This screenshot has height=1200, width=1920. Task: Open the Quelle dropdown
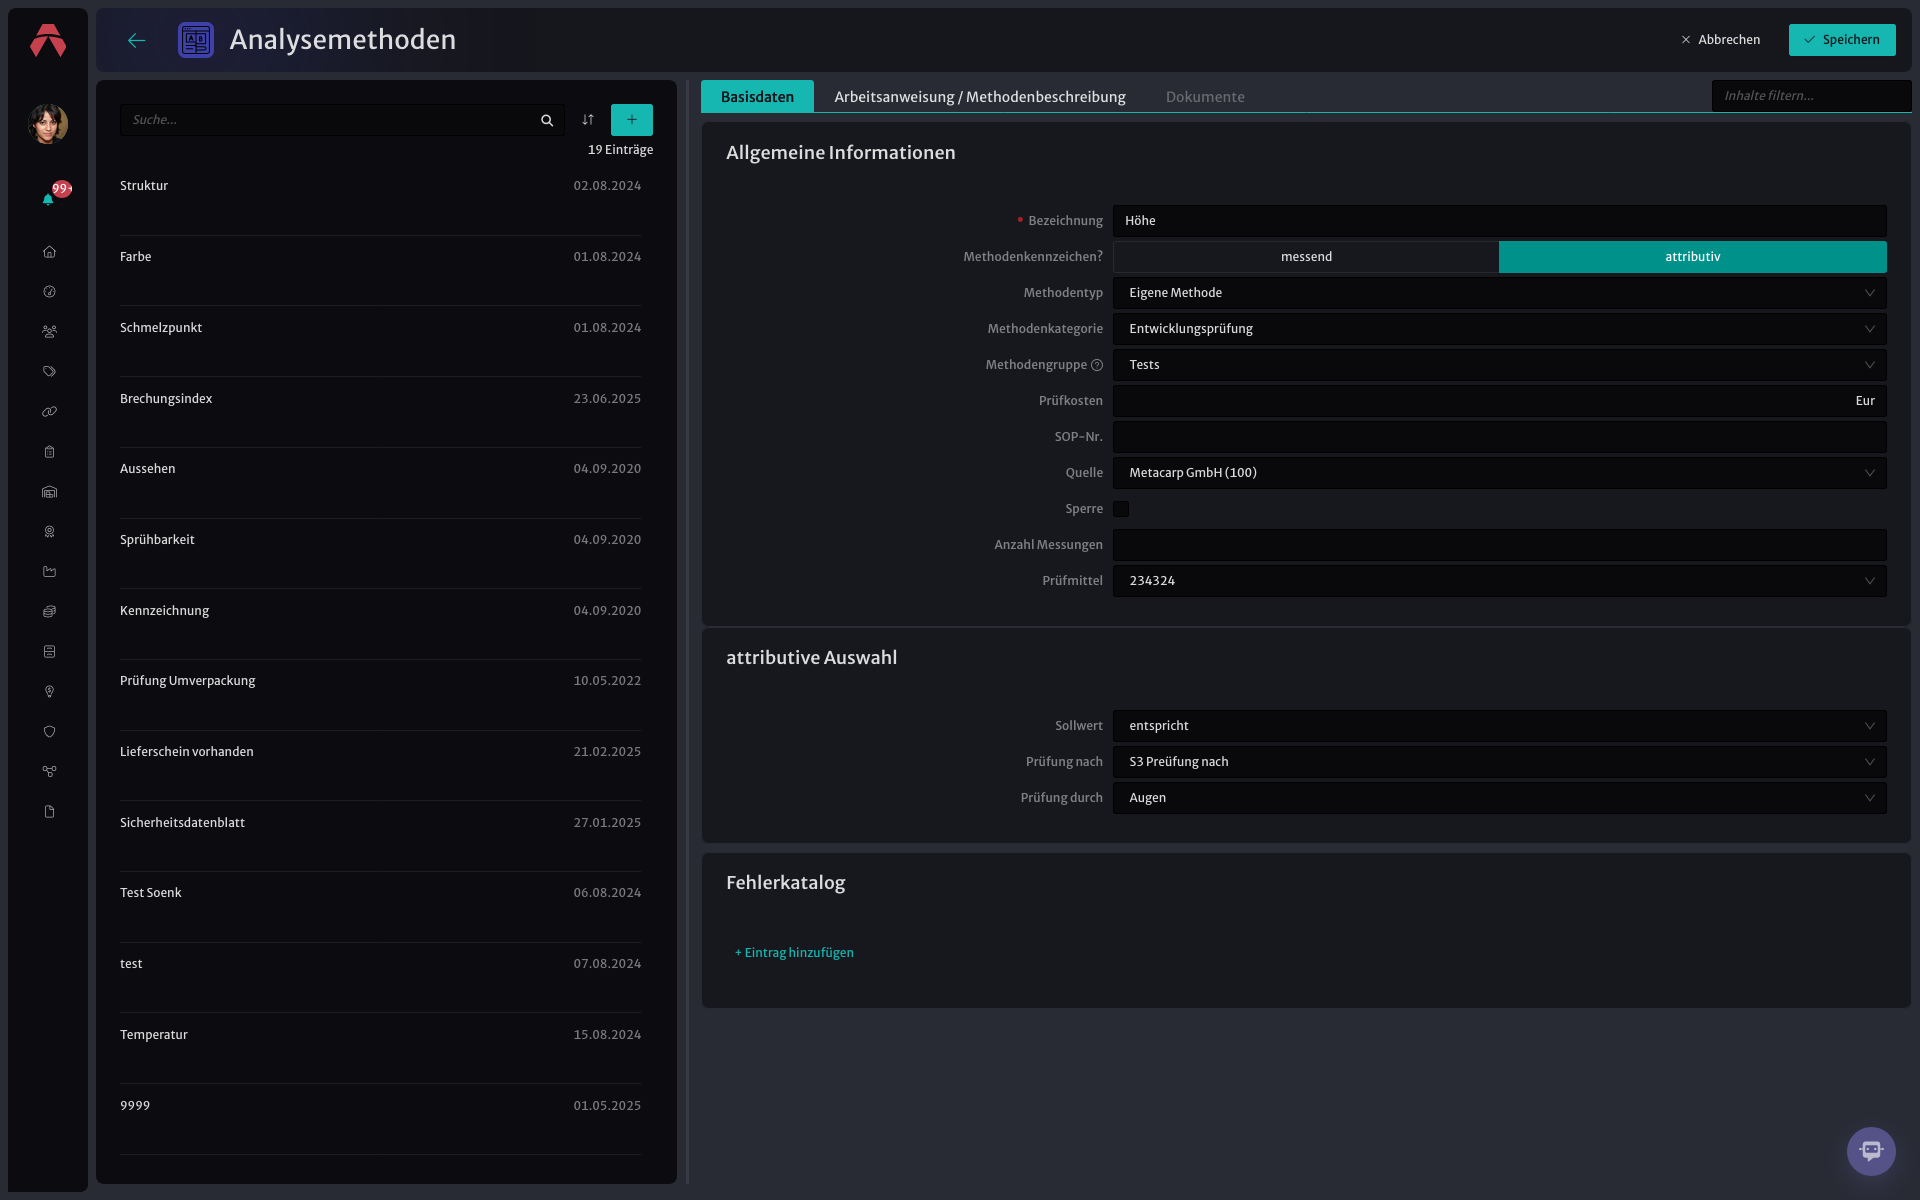tap(1500, 473)
